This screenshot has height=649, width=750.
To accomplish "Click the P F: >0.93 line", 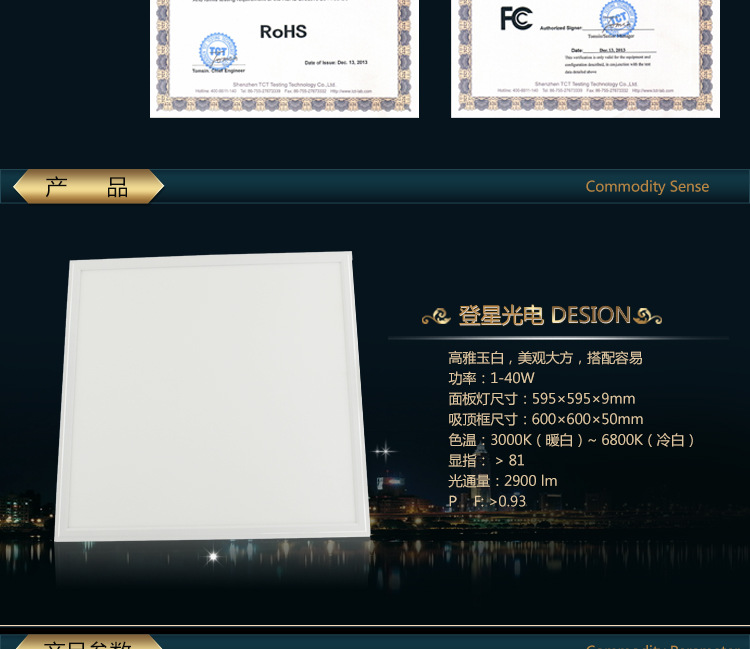I will click(487, 501).
